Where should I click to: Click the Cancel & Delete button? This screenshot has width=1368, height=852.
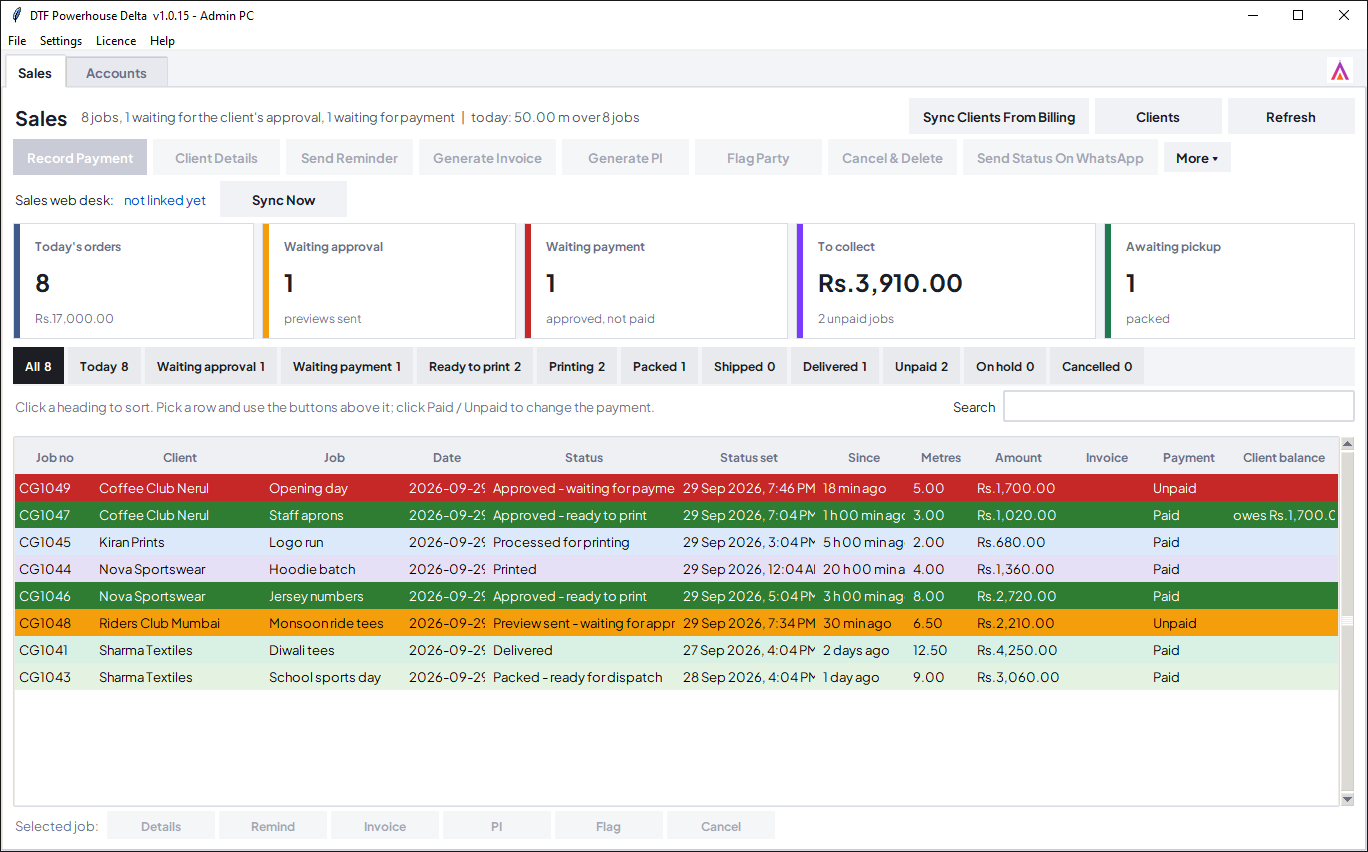coord(892,158)
